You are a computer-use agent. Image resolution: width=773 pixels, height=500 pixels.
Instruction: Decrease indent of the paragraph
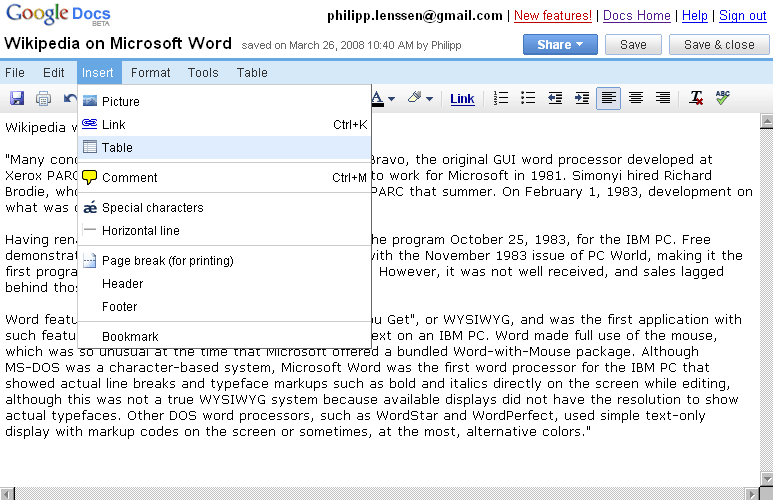pyautogui.click(x=555, y=98)
